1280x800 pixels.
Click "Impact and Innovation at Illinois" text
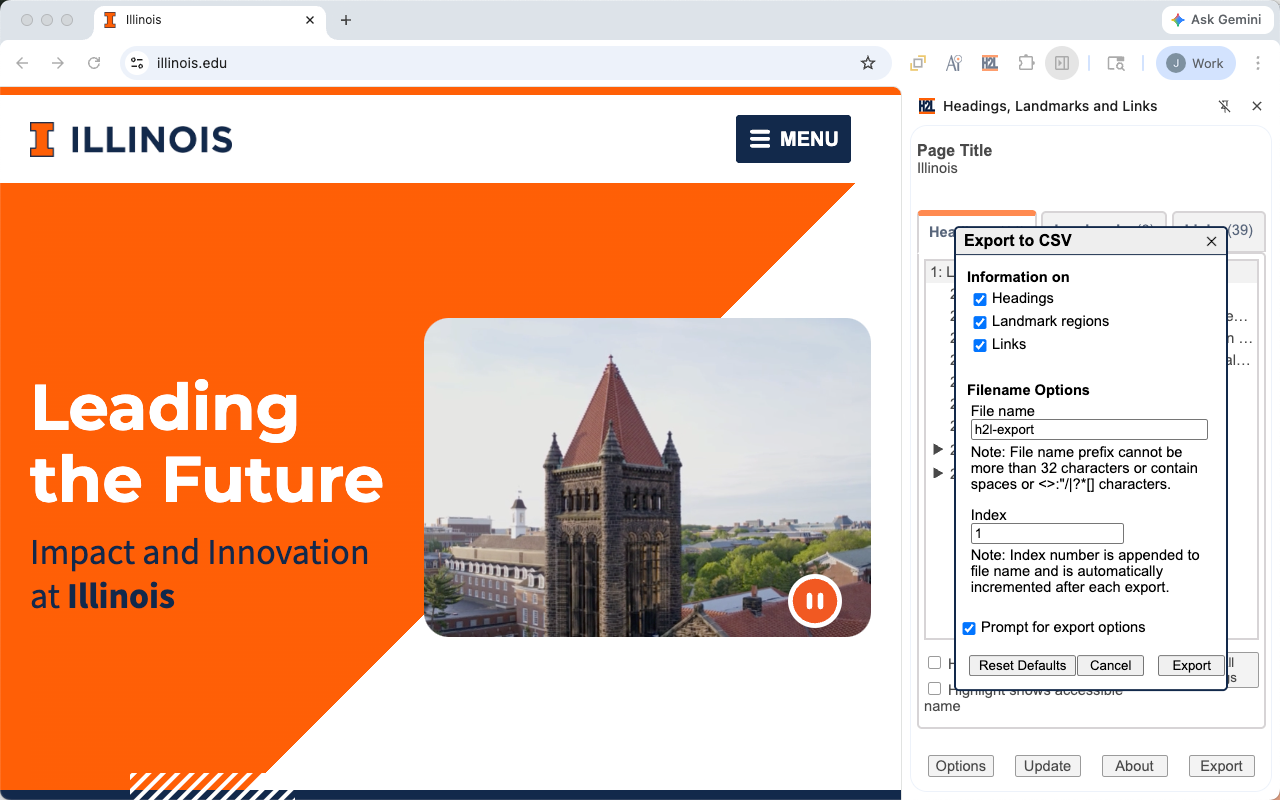pyautogui.click(x=200, y=574)
